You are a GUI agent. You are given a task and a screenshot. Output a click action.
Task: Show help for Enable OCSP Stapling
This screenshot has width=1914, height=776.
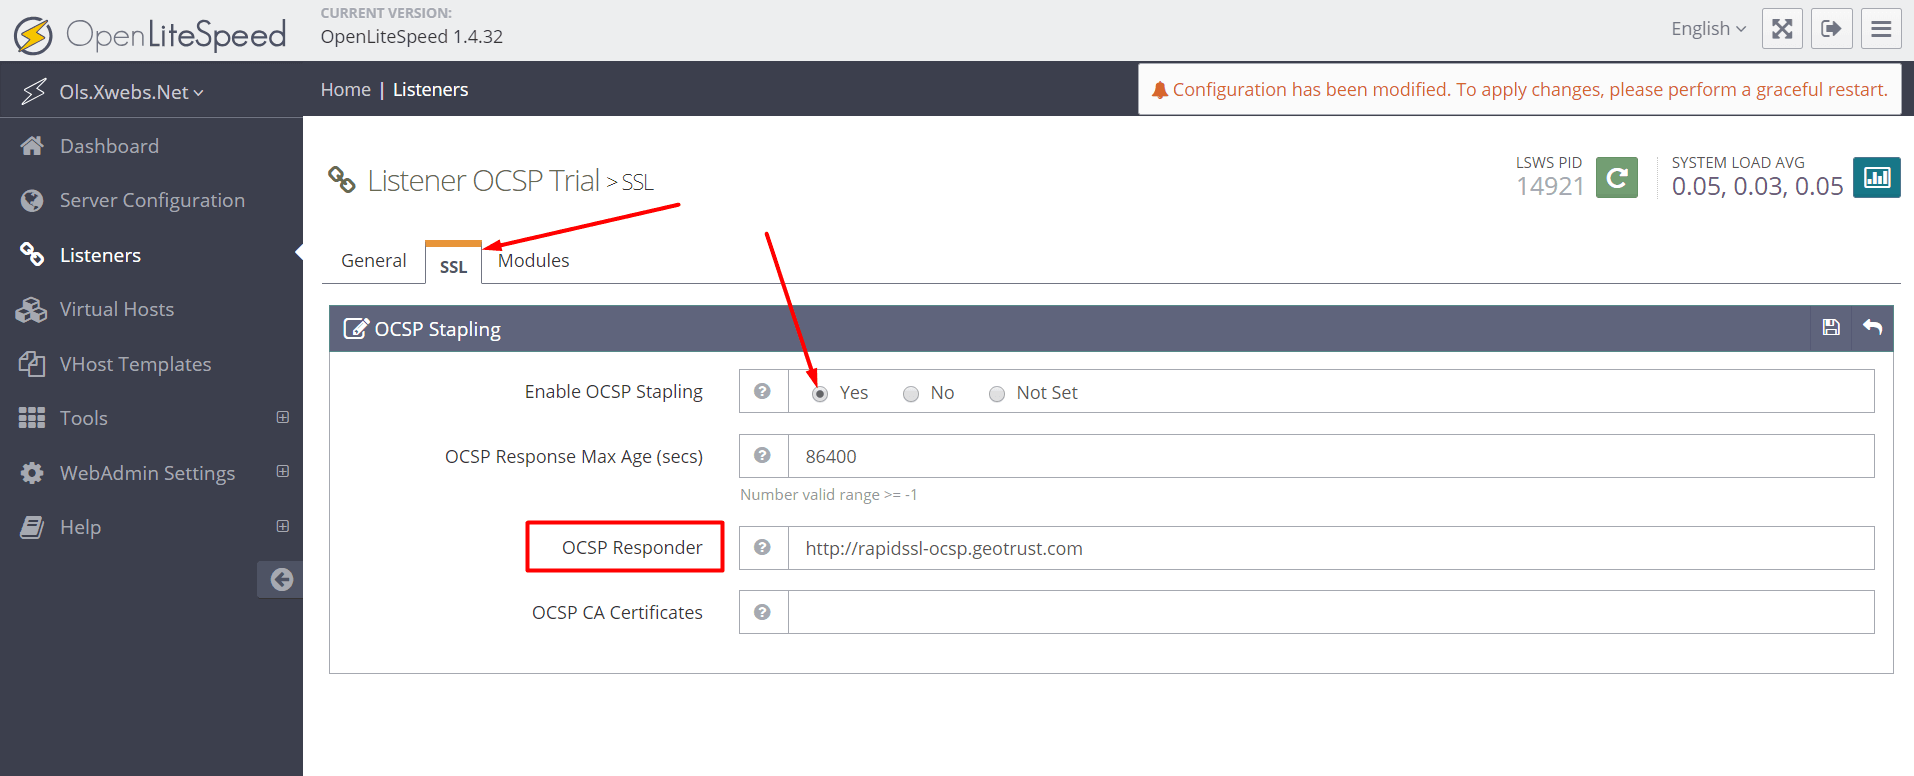[x=763, y=392]
